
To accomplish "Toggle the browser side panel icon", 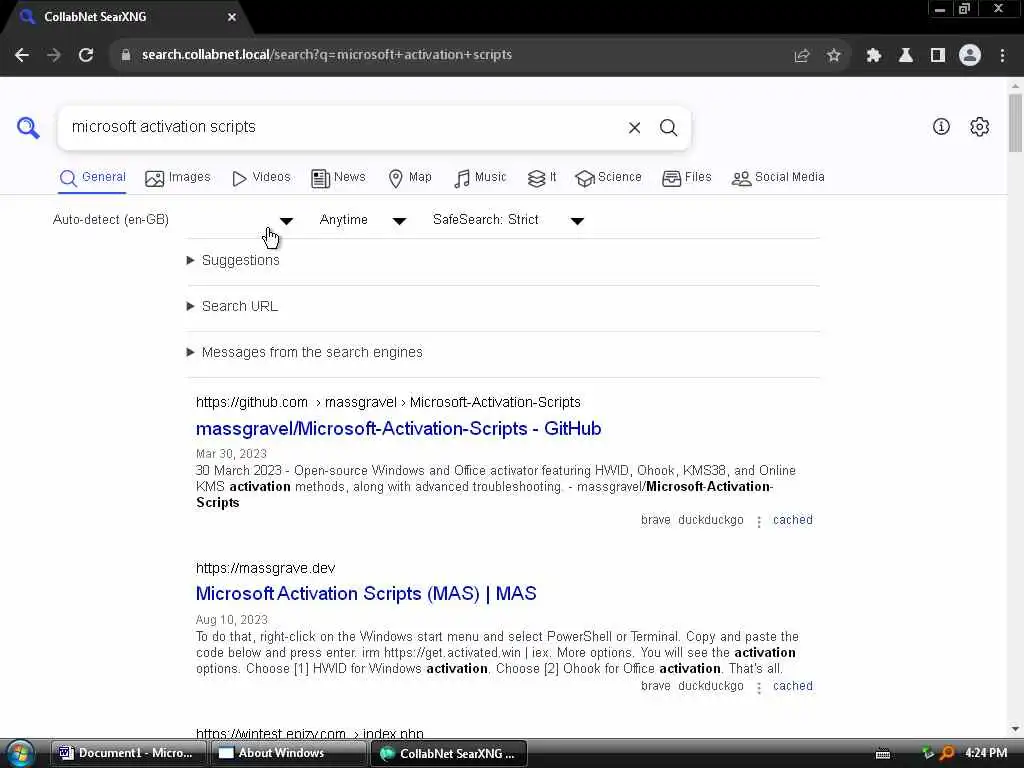I will point(938,56).
